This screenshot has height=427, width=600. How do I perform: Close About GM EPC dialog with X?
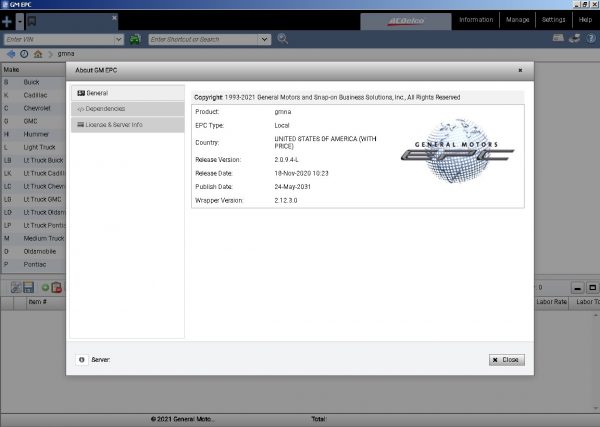[520, 70]
